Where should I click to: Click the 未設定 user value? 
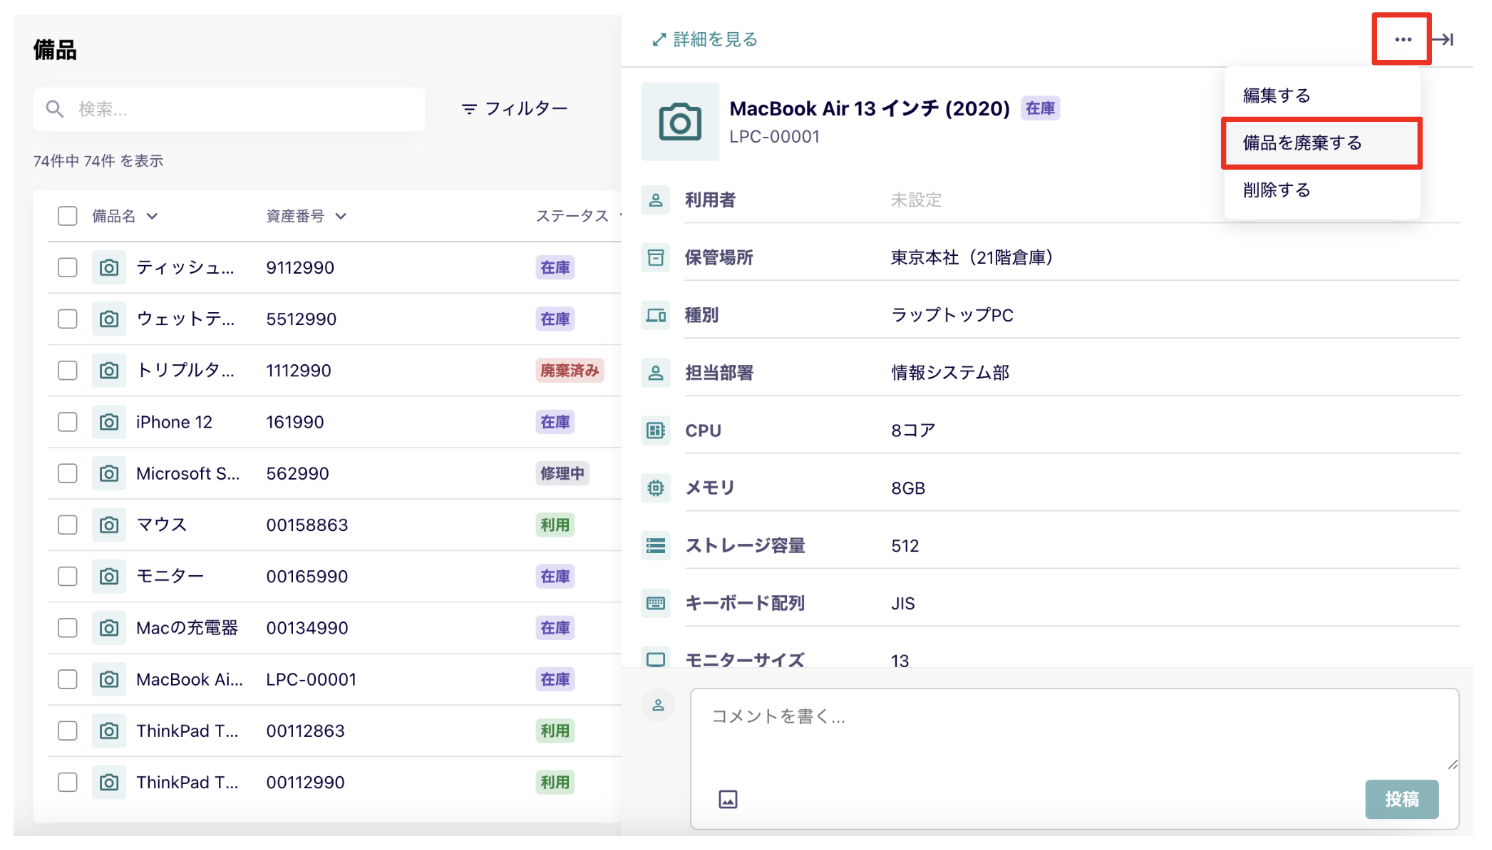[x=916, y=200]
